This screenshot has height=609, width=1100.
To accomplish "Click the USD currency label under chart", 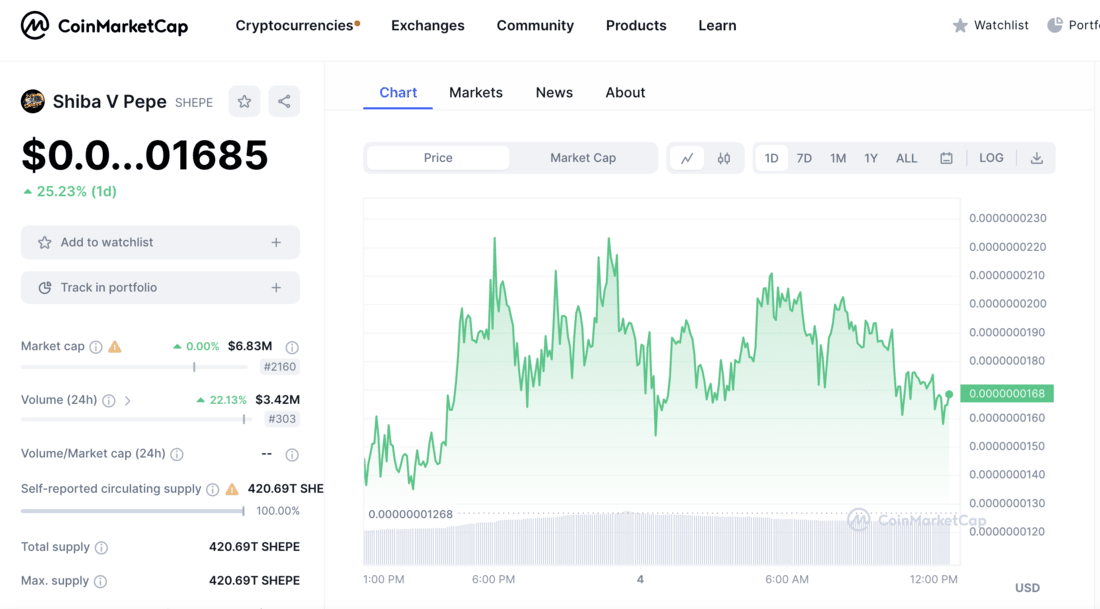I will tap(1028, 588).
